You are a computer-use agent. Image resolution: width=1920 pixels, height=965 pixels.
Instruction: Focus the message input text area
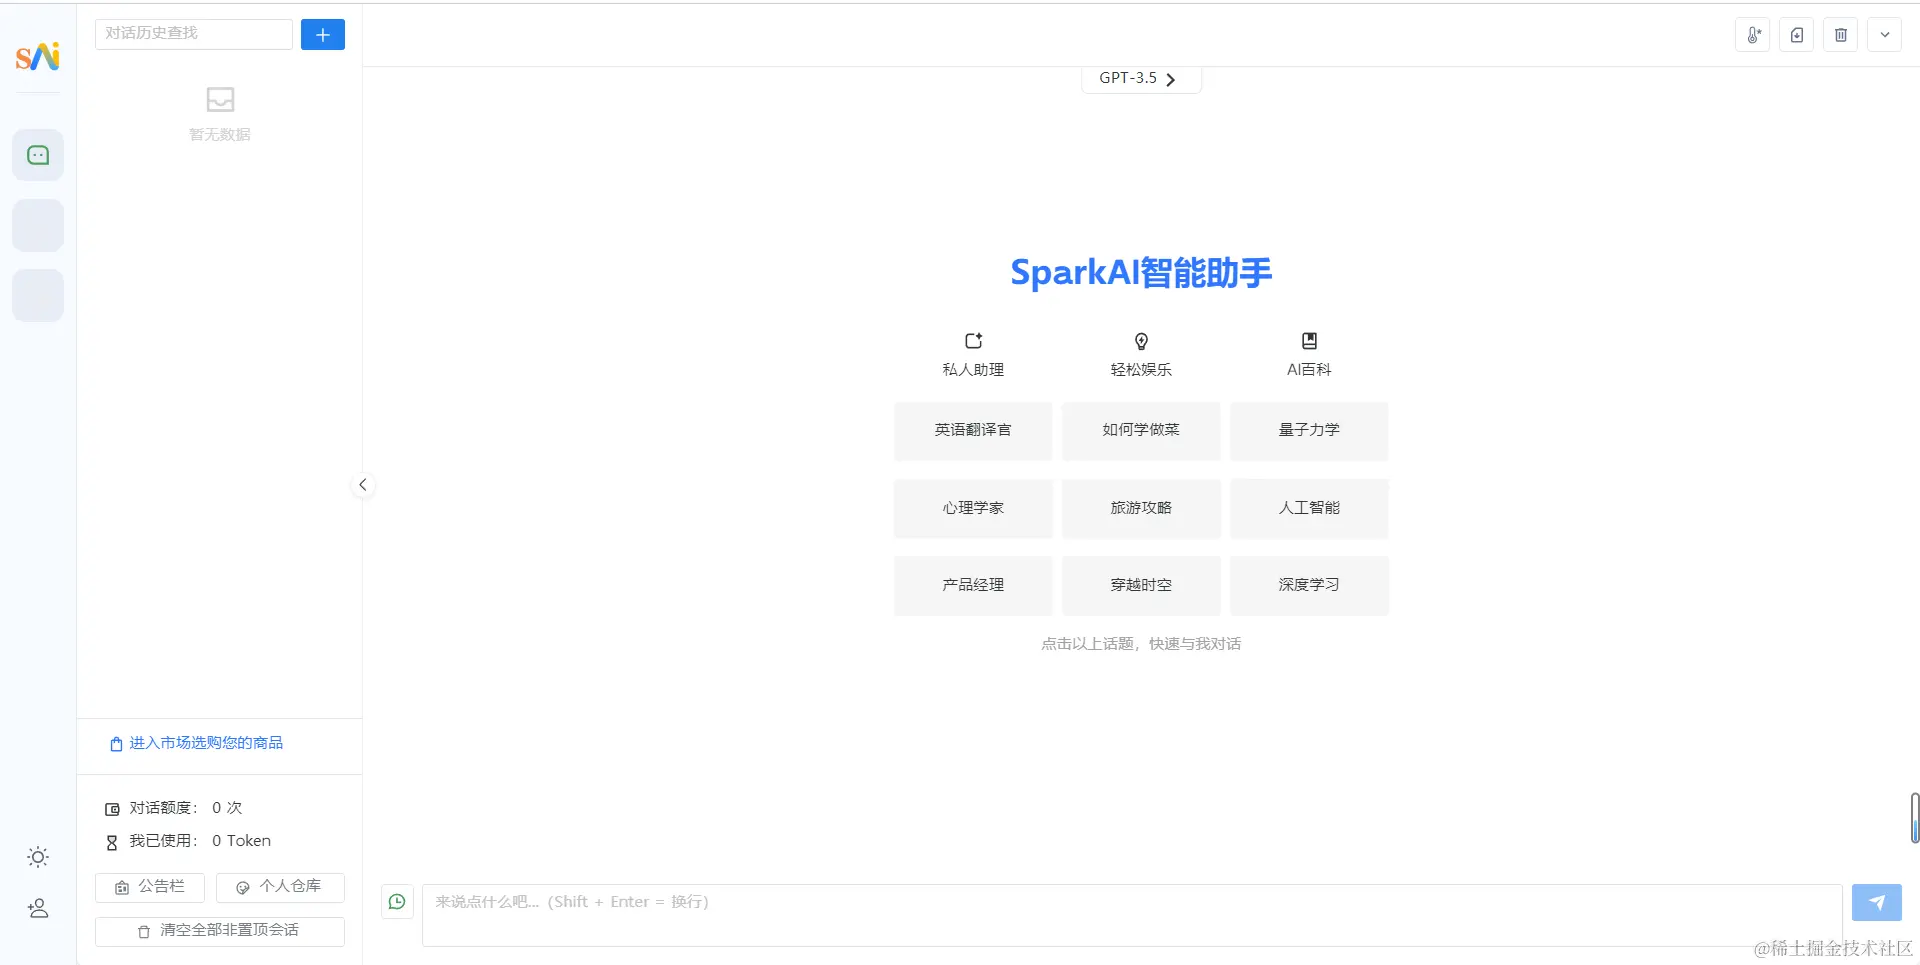[x=1132, y=915]
